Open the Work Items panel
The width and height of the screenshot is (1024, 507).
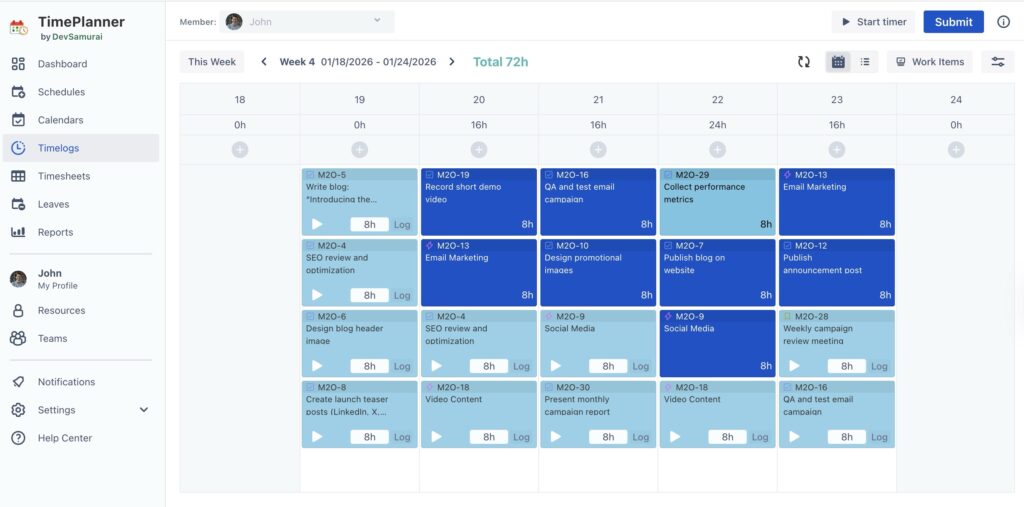point(929,62)
